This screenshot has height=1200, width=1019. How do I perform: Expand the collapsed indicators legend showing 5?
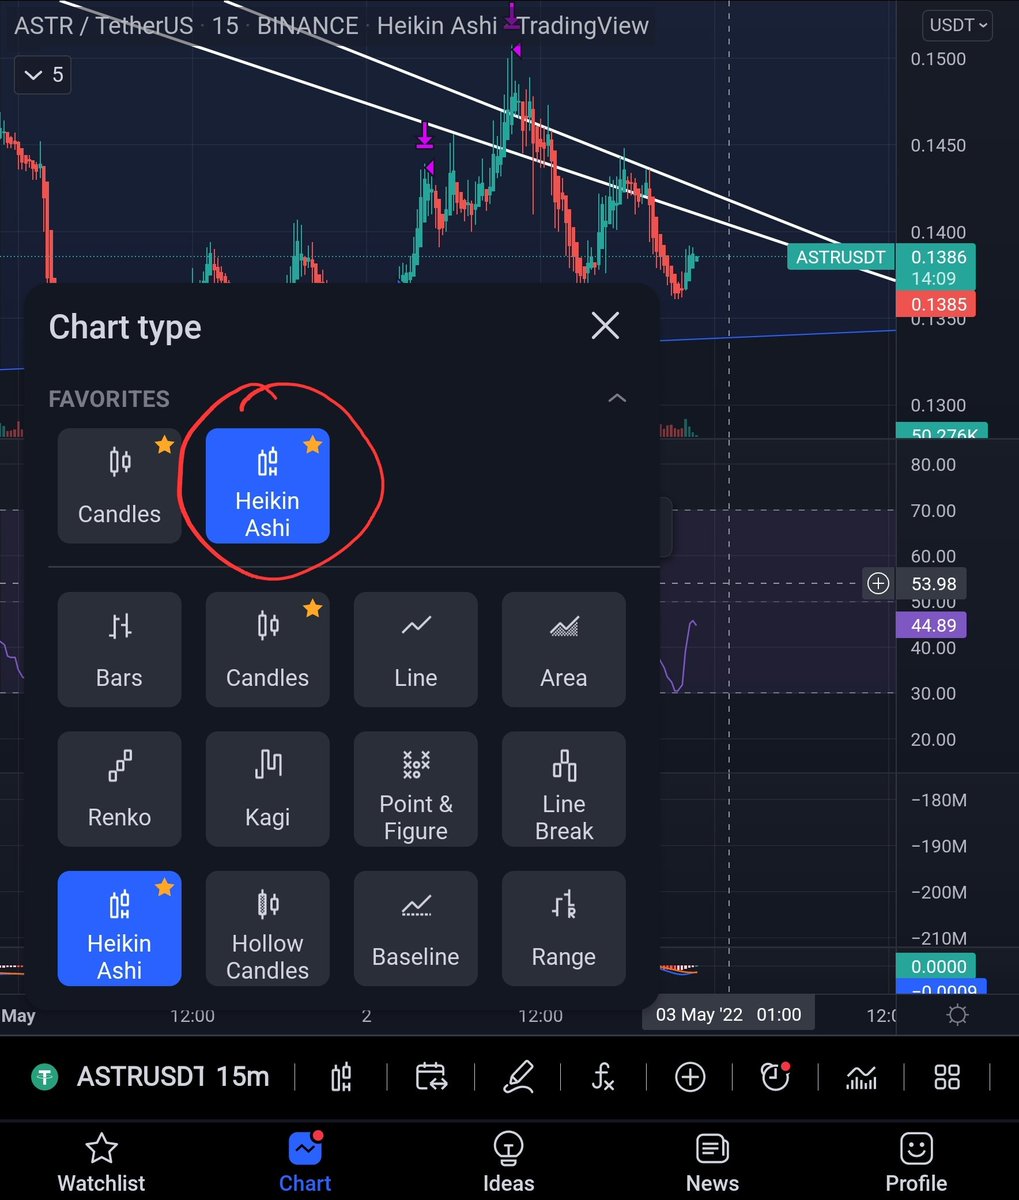tap(43, 75)
